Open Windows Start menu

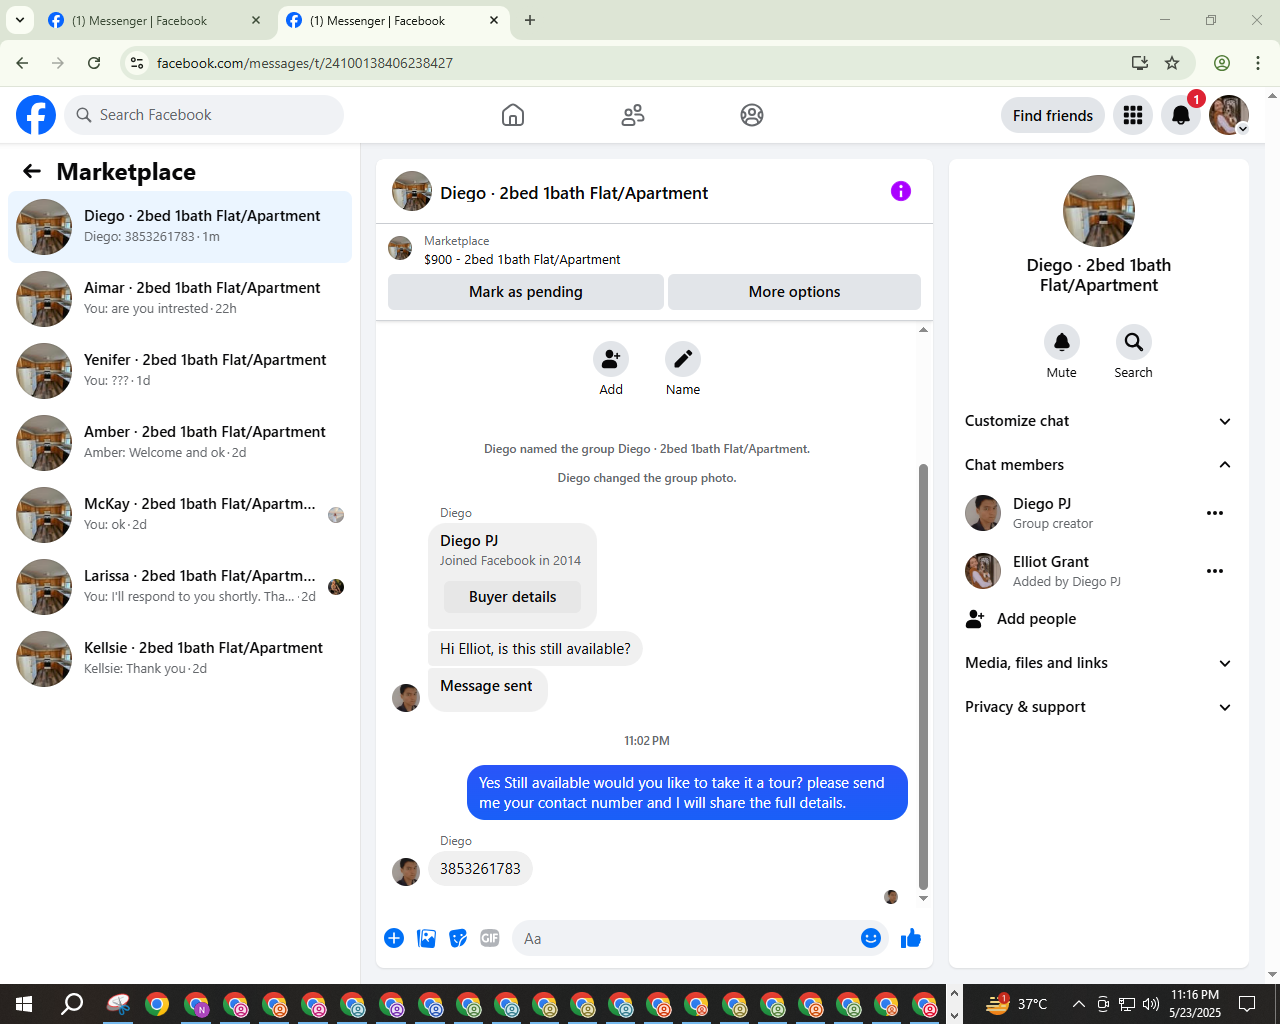[24, 1004]
